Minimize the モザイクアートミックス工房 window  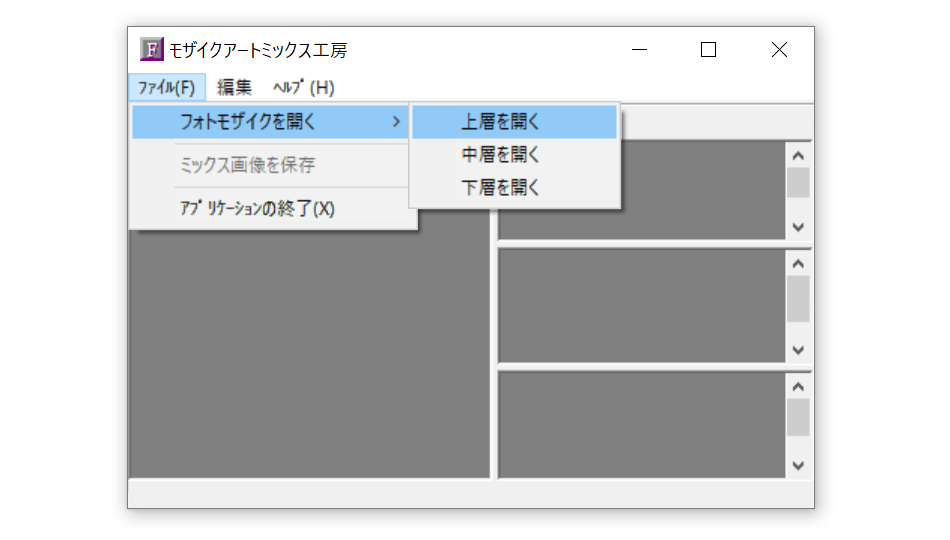tap(639, 50)
